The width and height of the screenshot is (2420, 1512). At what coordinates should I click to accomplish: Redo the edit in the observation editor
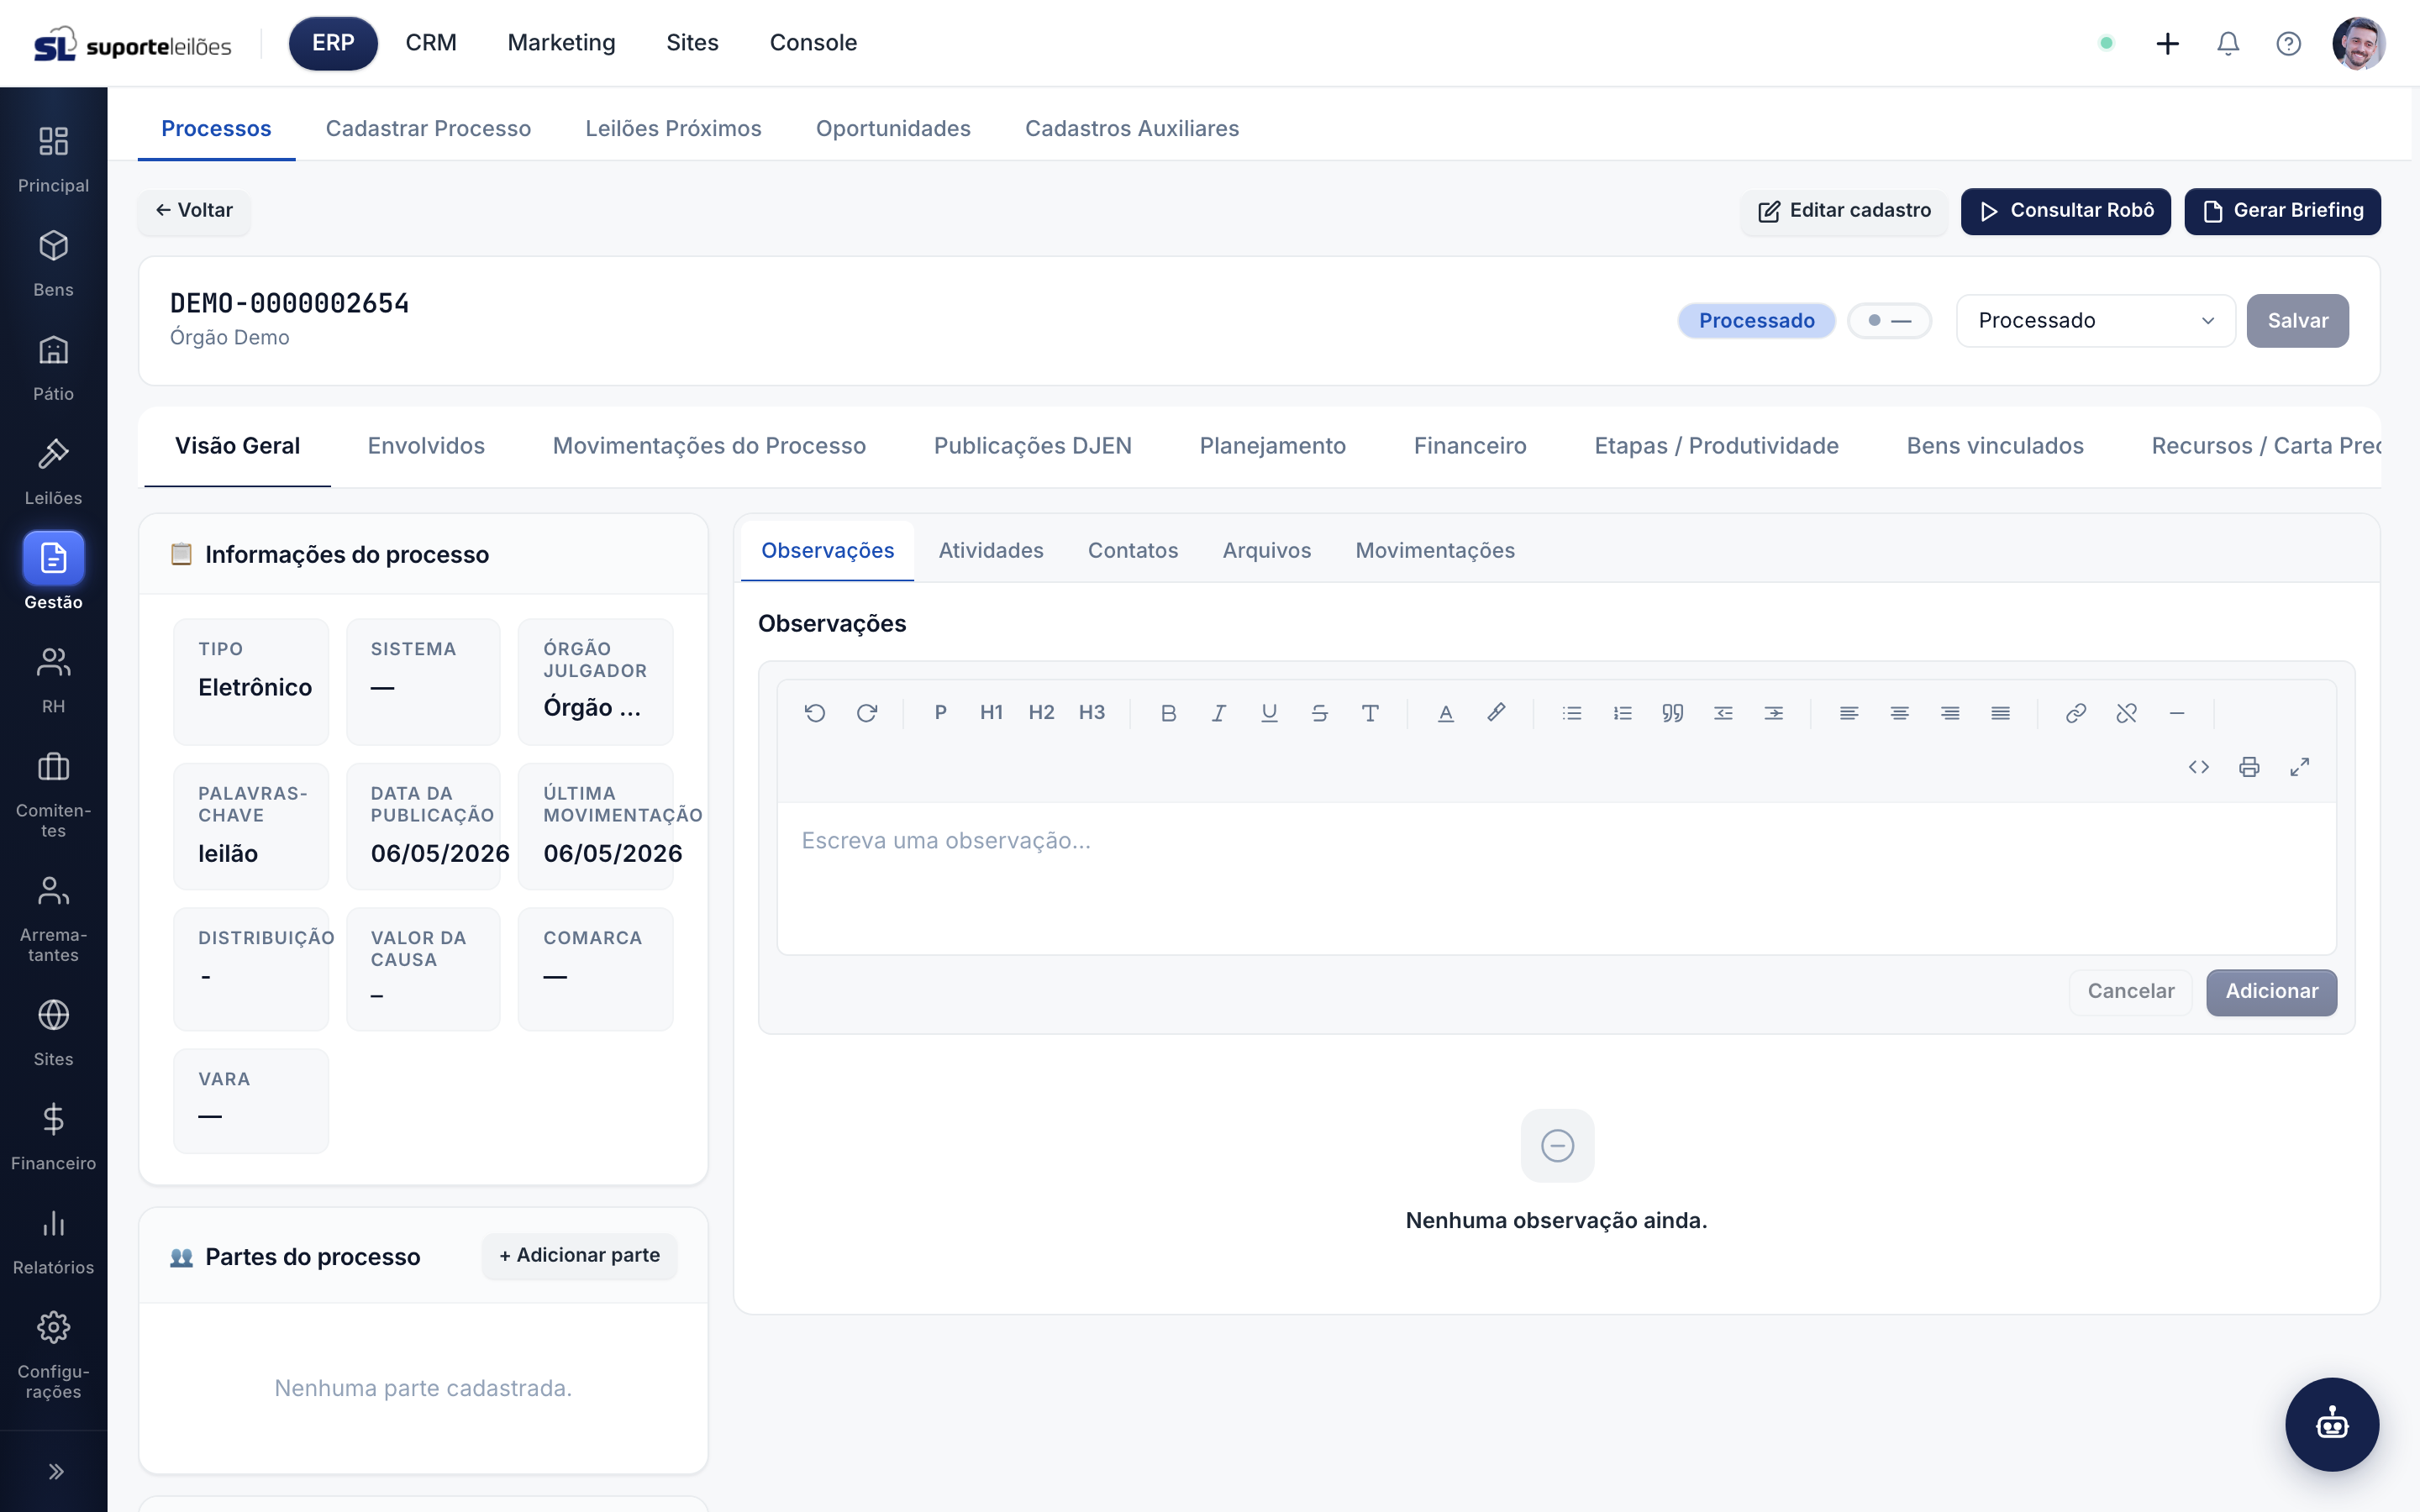[x=866, y=713]
